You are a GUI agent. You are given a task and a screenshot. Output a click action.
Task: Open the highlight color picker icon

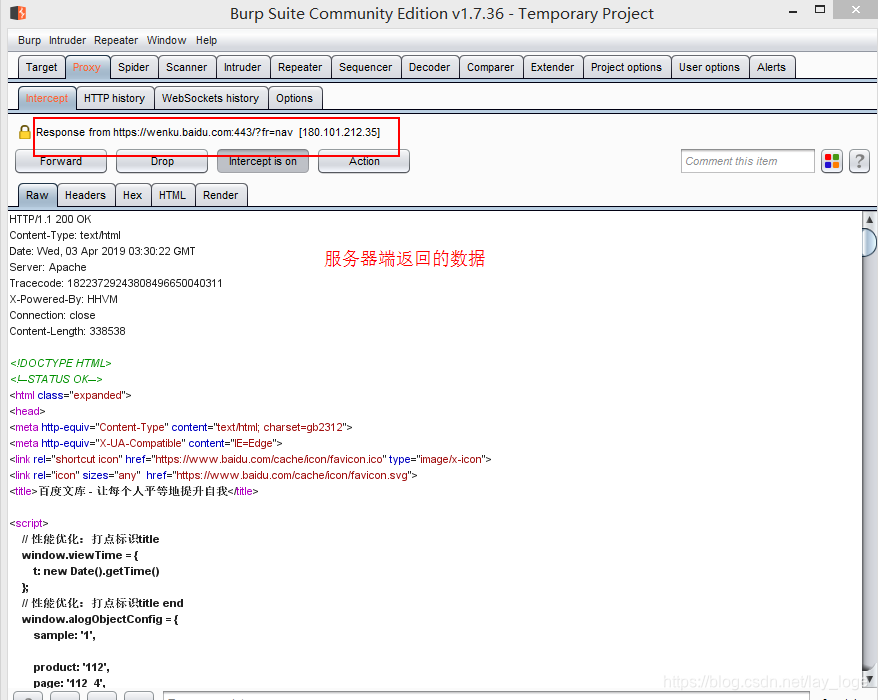tap(832, 161)
